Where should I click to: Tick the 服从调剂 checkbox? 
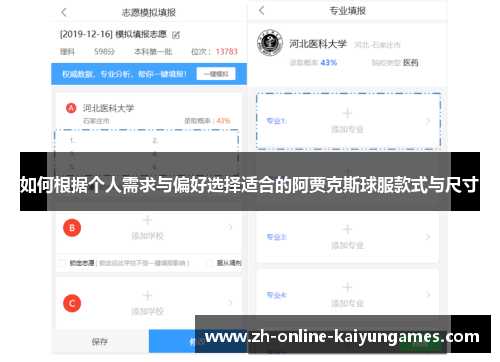click(209, 263)
